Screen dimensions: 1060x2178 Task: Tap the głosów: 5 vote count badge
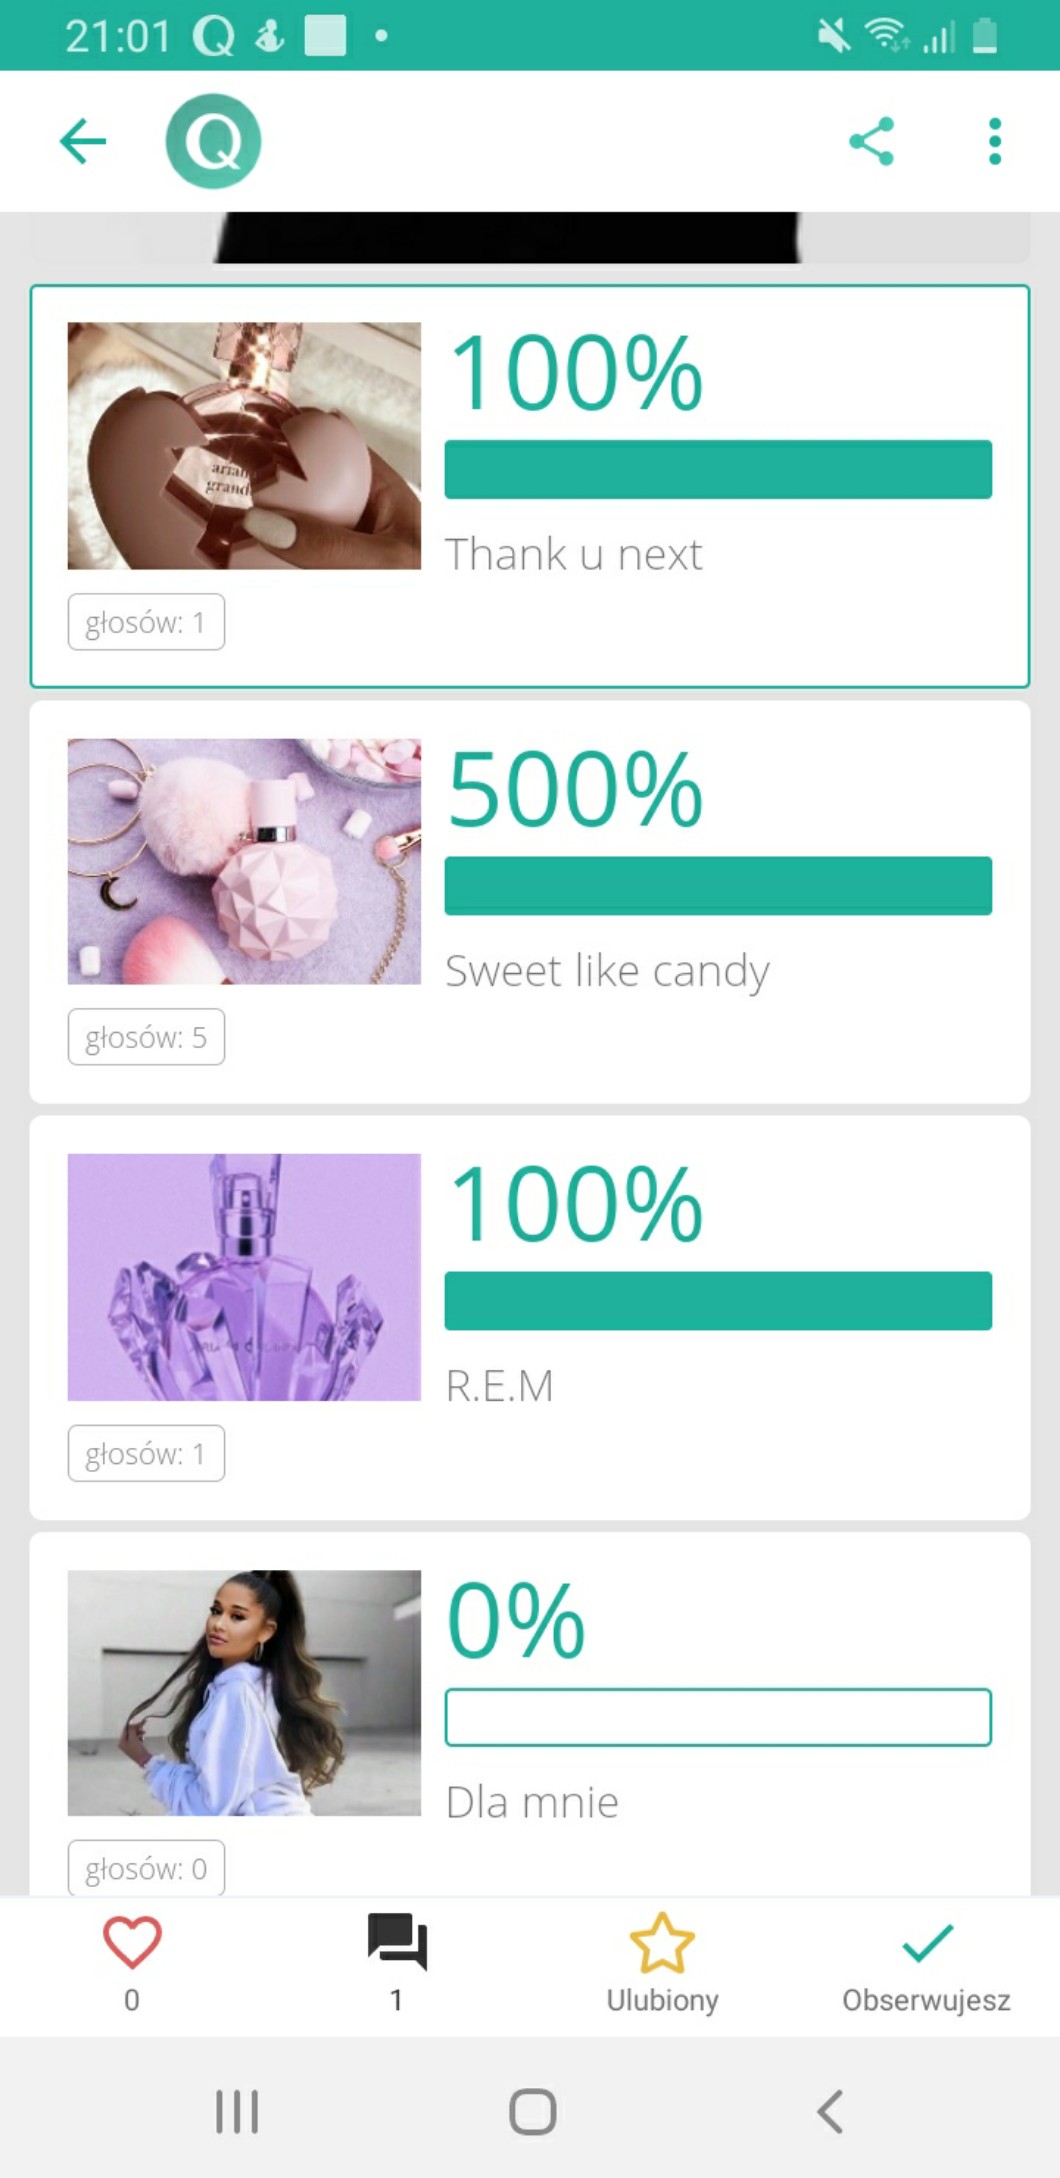pos(146,1038)
